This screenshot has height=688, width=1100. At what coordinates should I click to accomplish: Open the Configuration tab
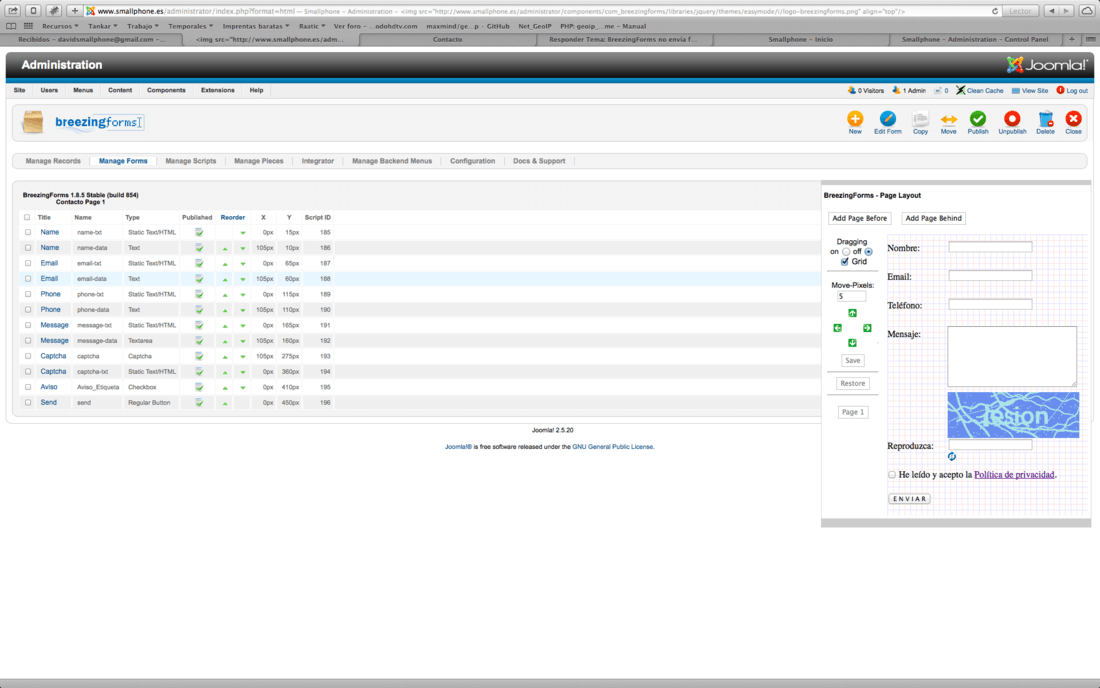(472, 161)
